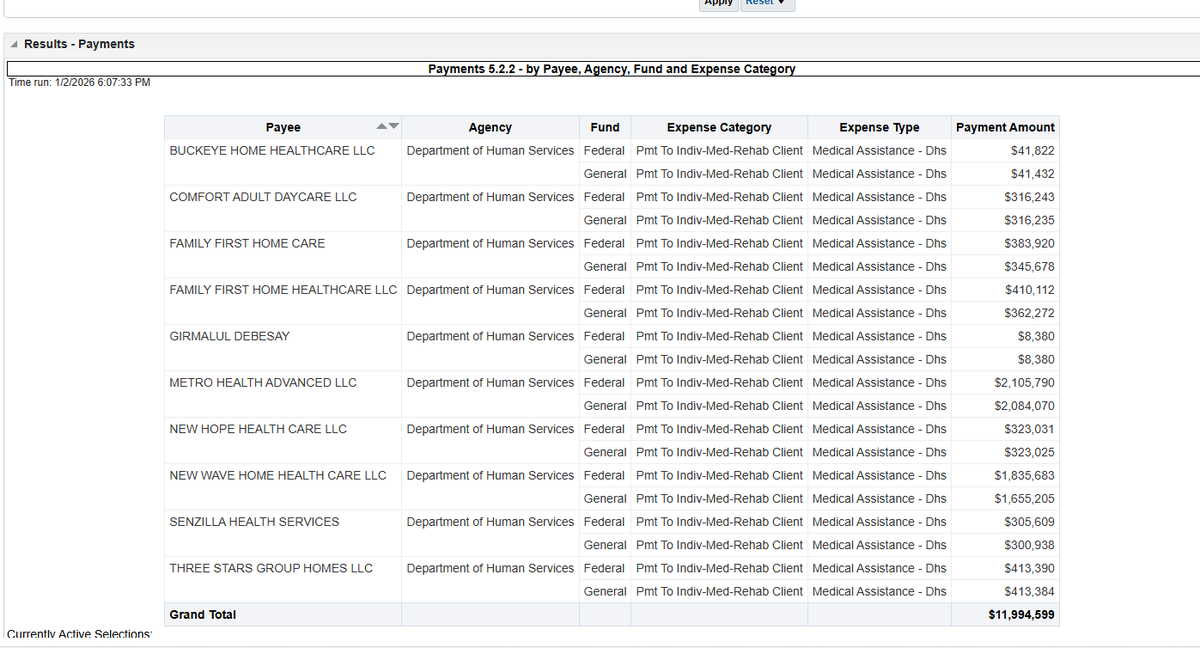Click the grand total amount $11,994,599
1200x648 pixels.
pos(1021,614)
